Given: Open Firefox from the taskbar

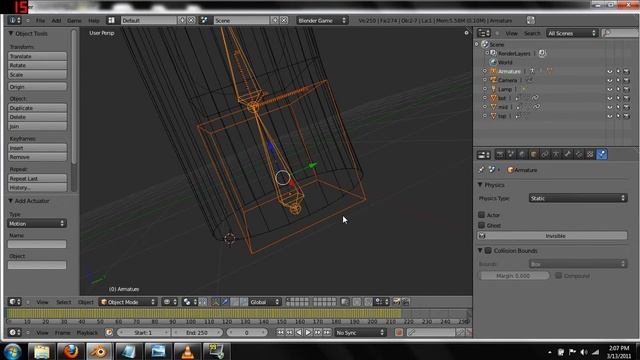Looking at the screenshot, I should [x=71, y=351].
